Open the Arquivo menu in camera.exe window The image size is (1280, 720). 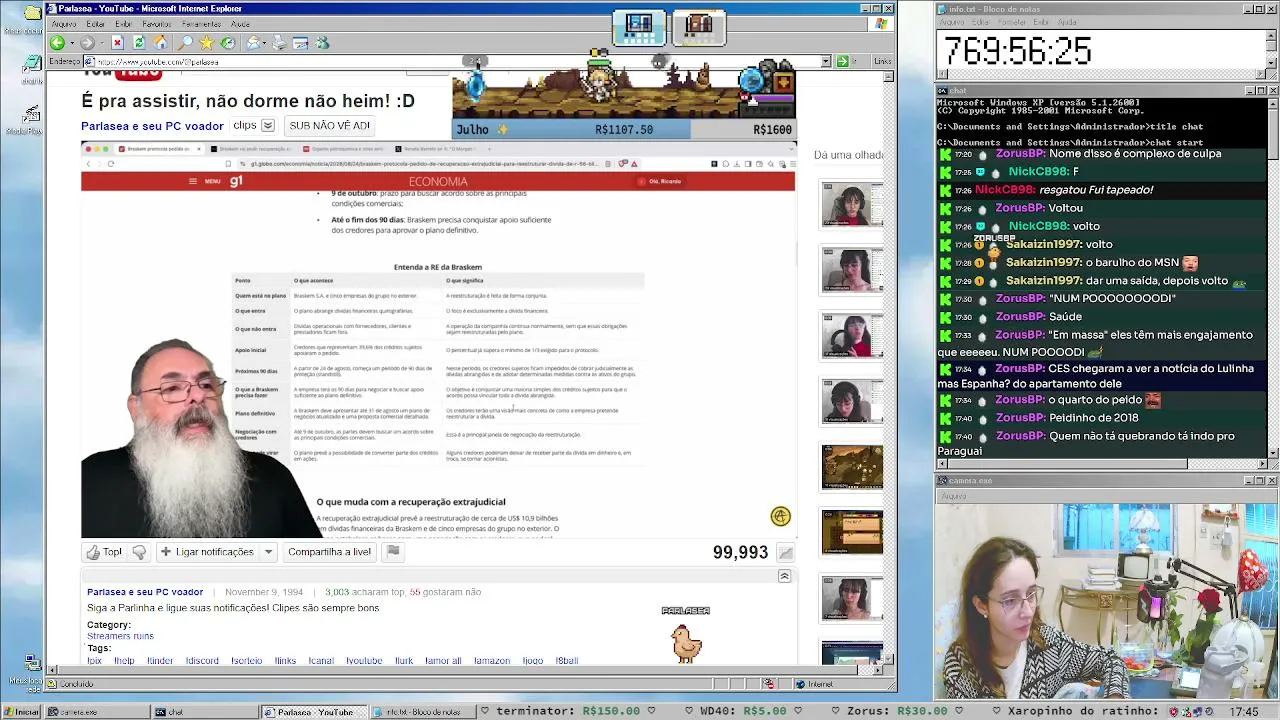(x=953, y=496)
